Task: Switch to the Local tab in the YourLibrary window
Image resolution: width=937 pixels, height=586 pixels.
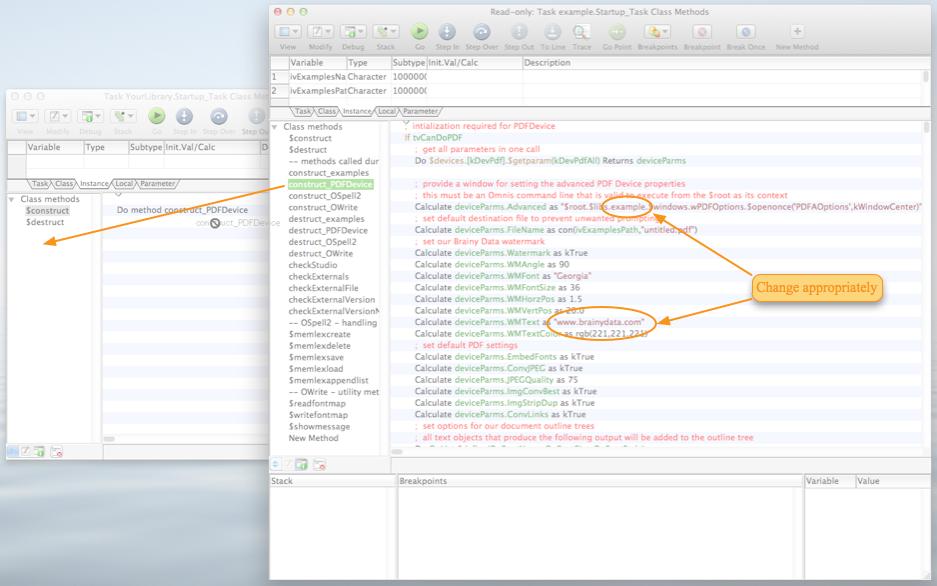Action: [124, 183]
